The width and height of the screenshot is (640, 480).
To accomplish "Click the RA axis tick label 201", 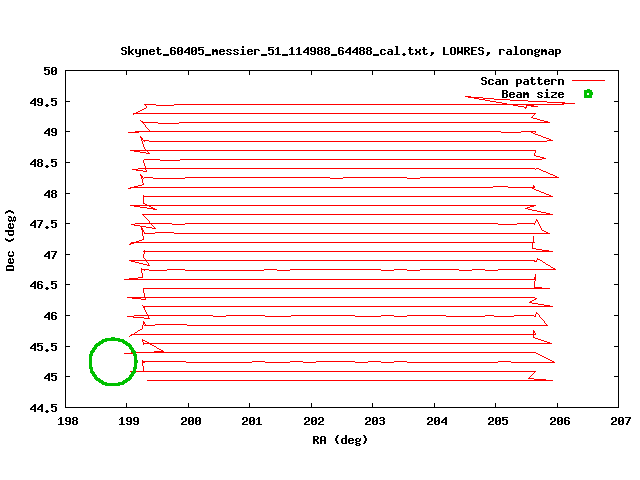I will tap(252, 421).
